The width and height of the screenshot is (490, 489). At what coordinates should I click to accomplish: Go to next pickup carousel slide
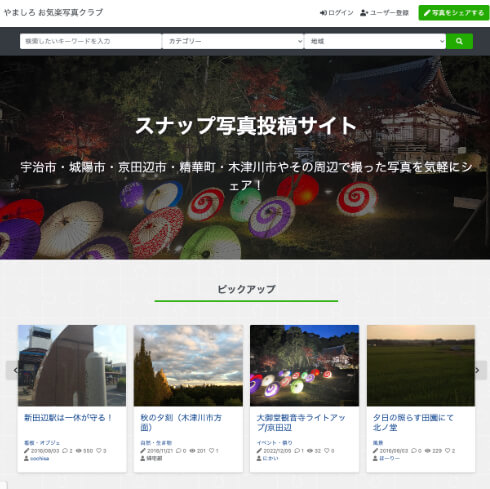point(478,370)
